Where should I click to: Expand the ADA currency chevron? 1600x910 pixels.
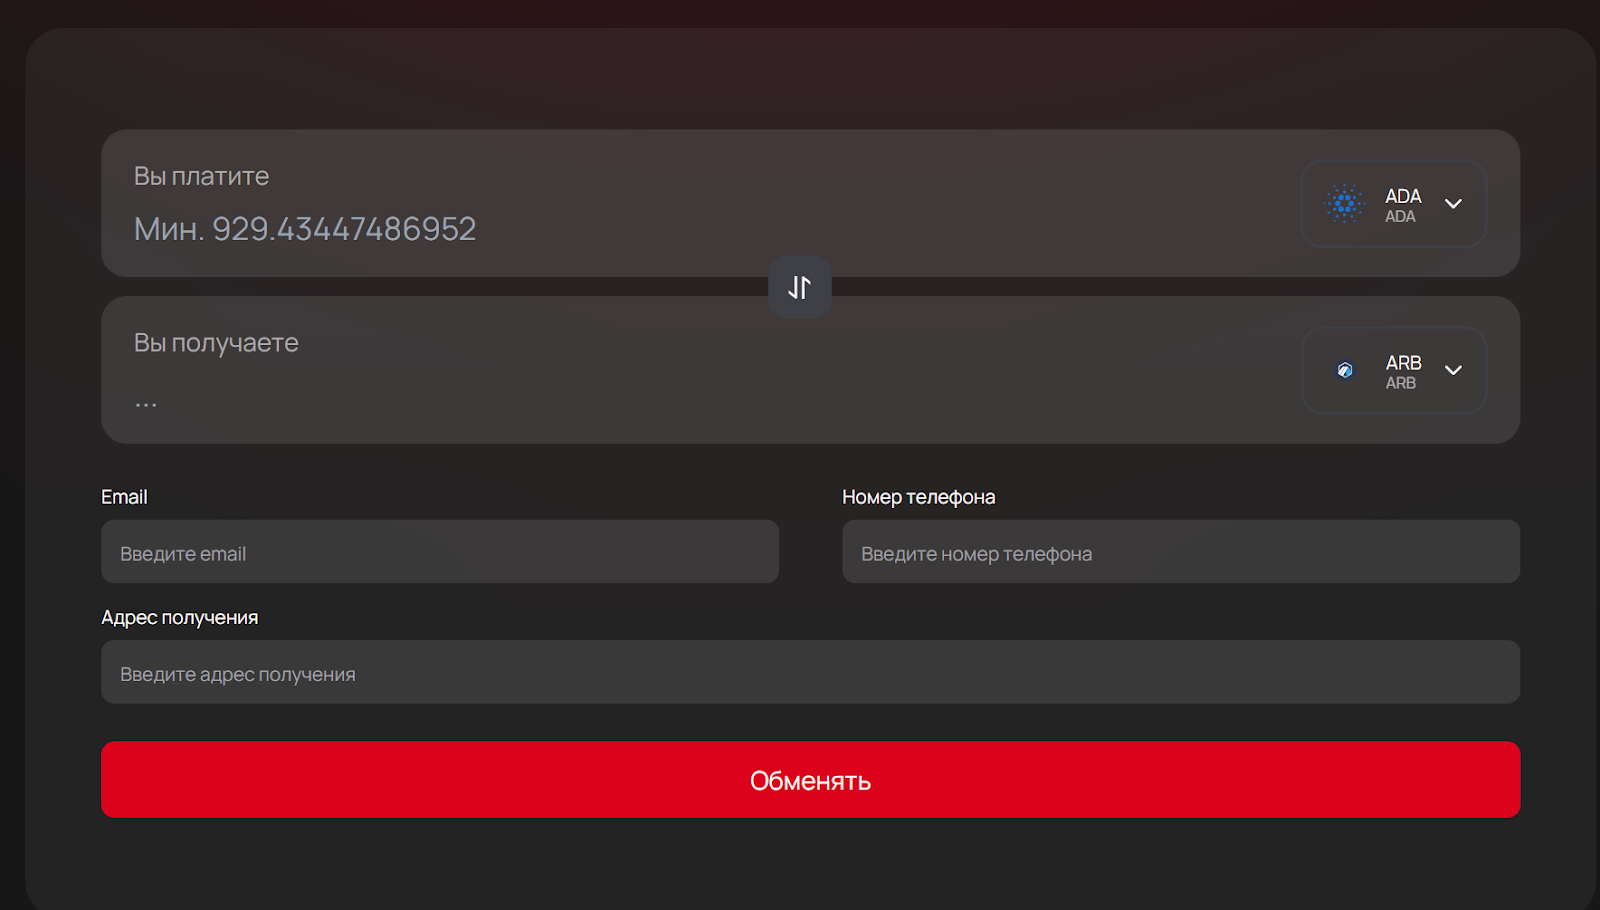coord(1453,204)
